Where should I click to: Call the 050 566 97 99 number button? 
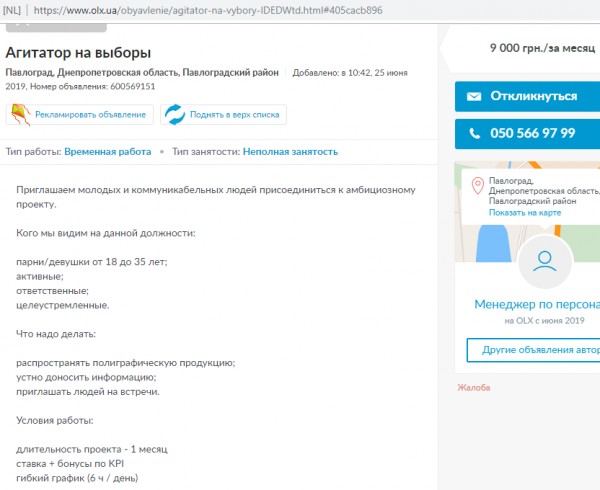(x=527, y=133)
